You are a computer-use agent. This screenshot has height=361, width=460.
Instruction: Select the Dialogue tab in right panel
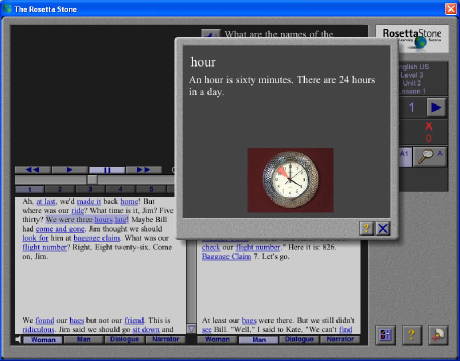(x=299, y=340)
